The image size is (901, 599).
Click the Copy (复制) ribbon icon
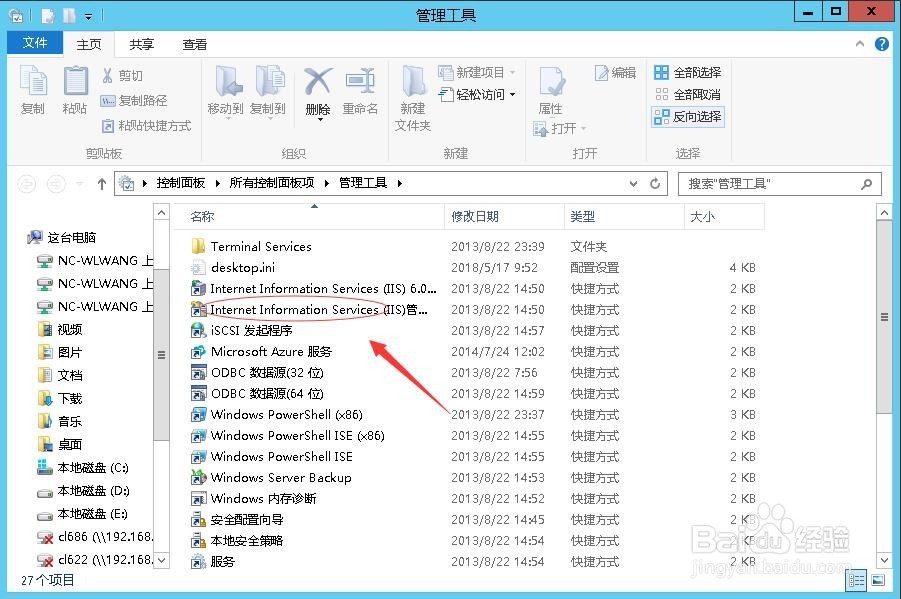pos(33,80)
